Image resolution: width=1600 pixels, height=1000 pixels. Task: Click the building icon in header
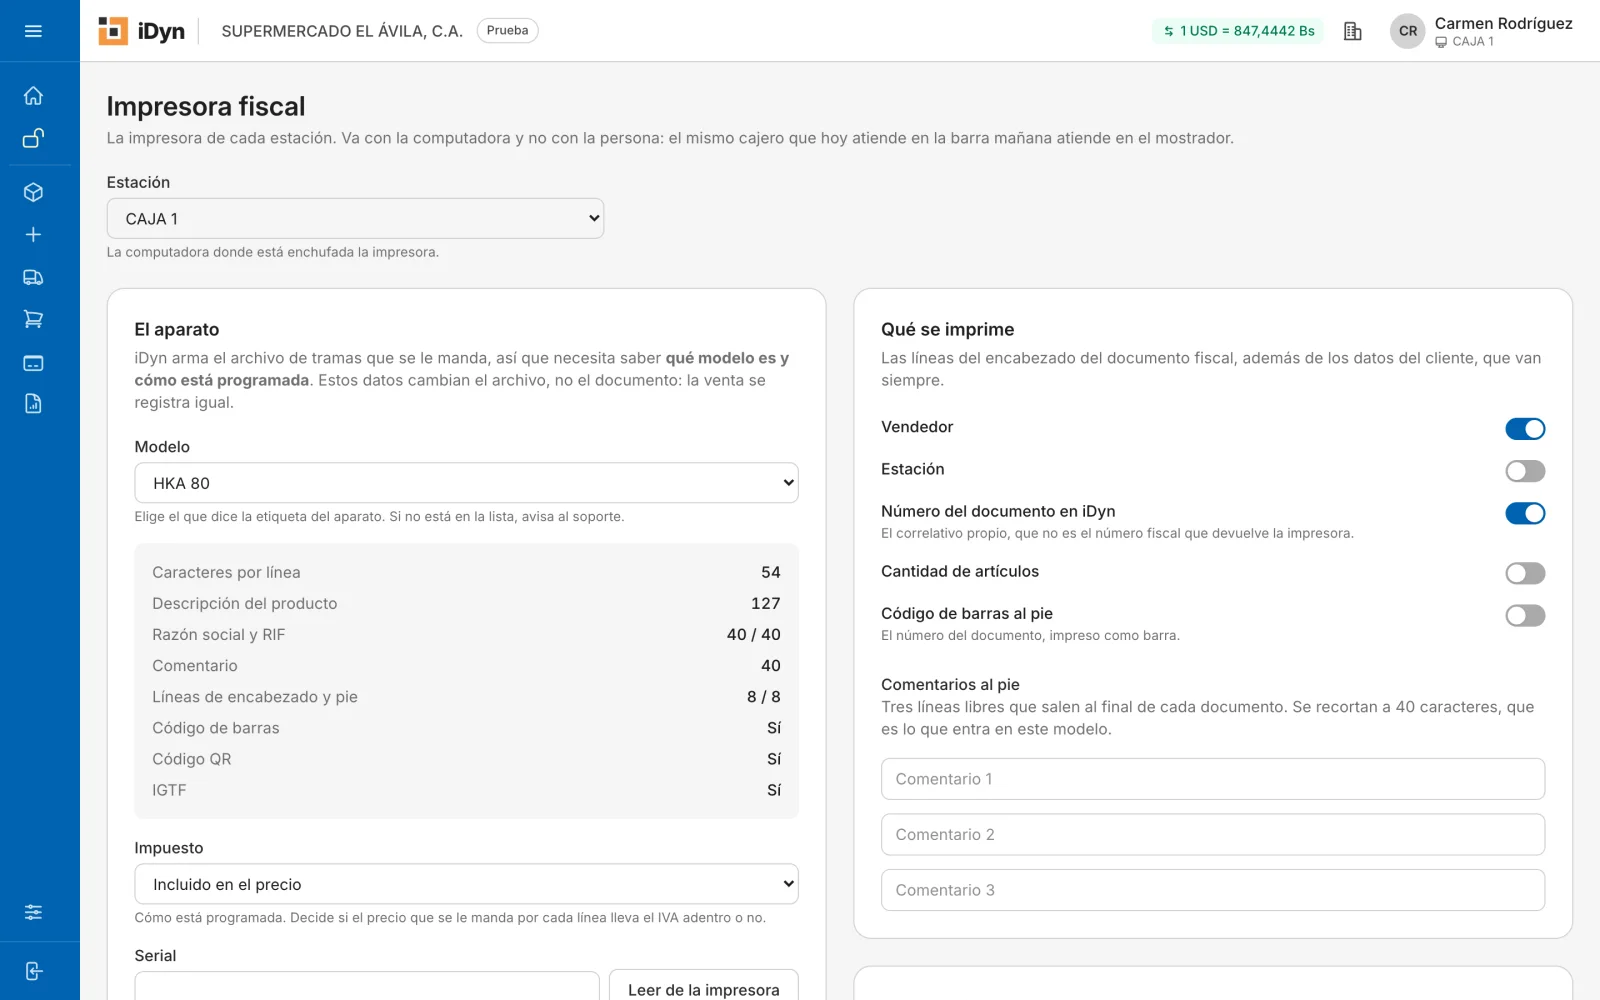(1352, 31)
